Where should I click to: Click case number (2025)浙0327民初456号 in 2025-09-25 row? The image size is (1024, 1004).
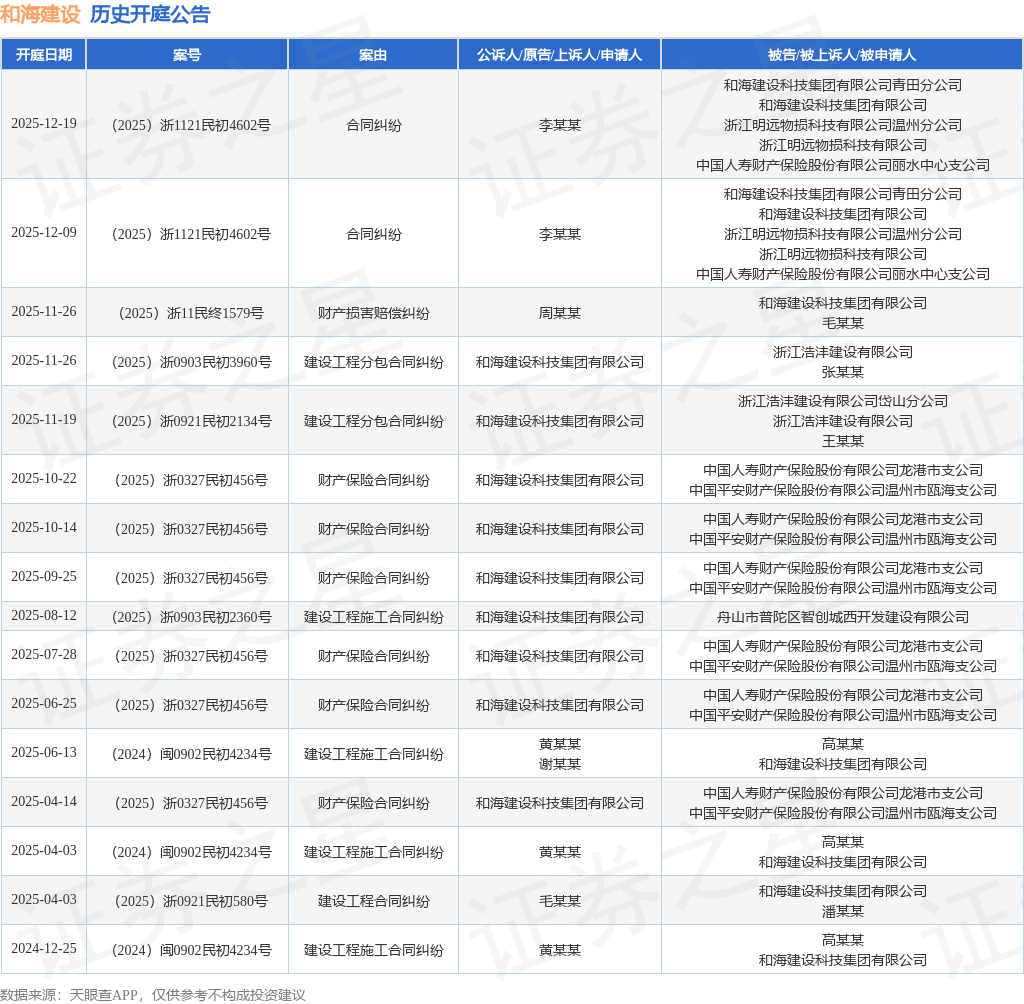pos(191,578)
